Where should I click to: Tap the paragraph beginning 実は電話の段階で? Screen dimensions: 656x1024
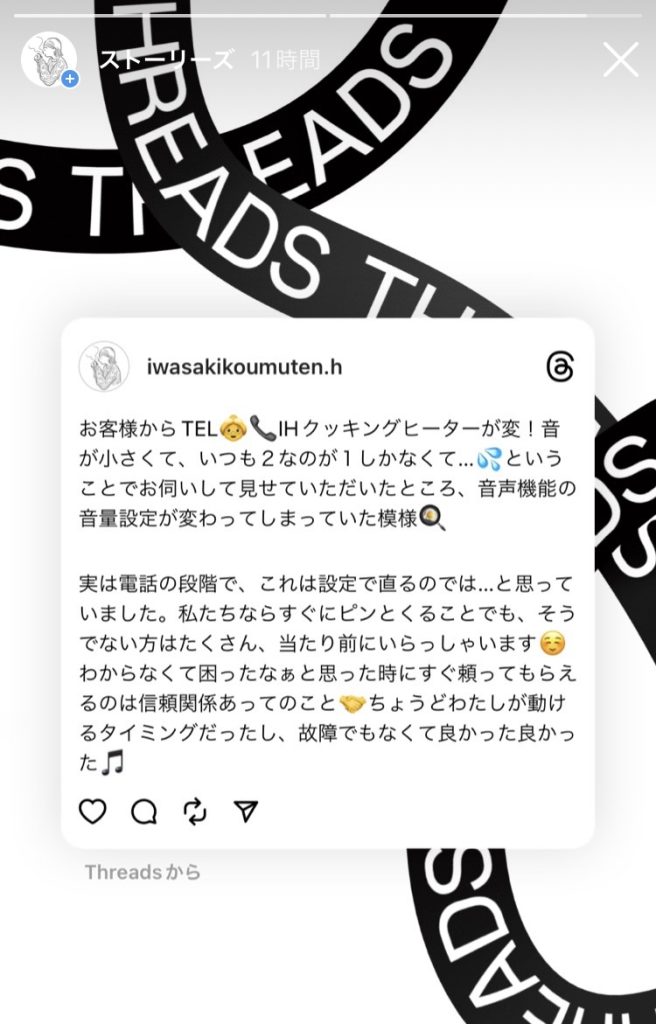tap(328, 673)
